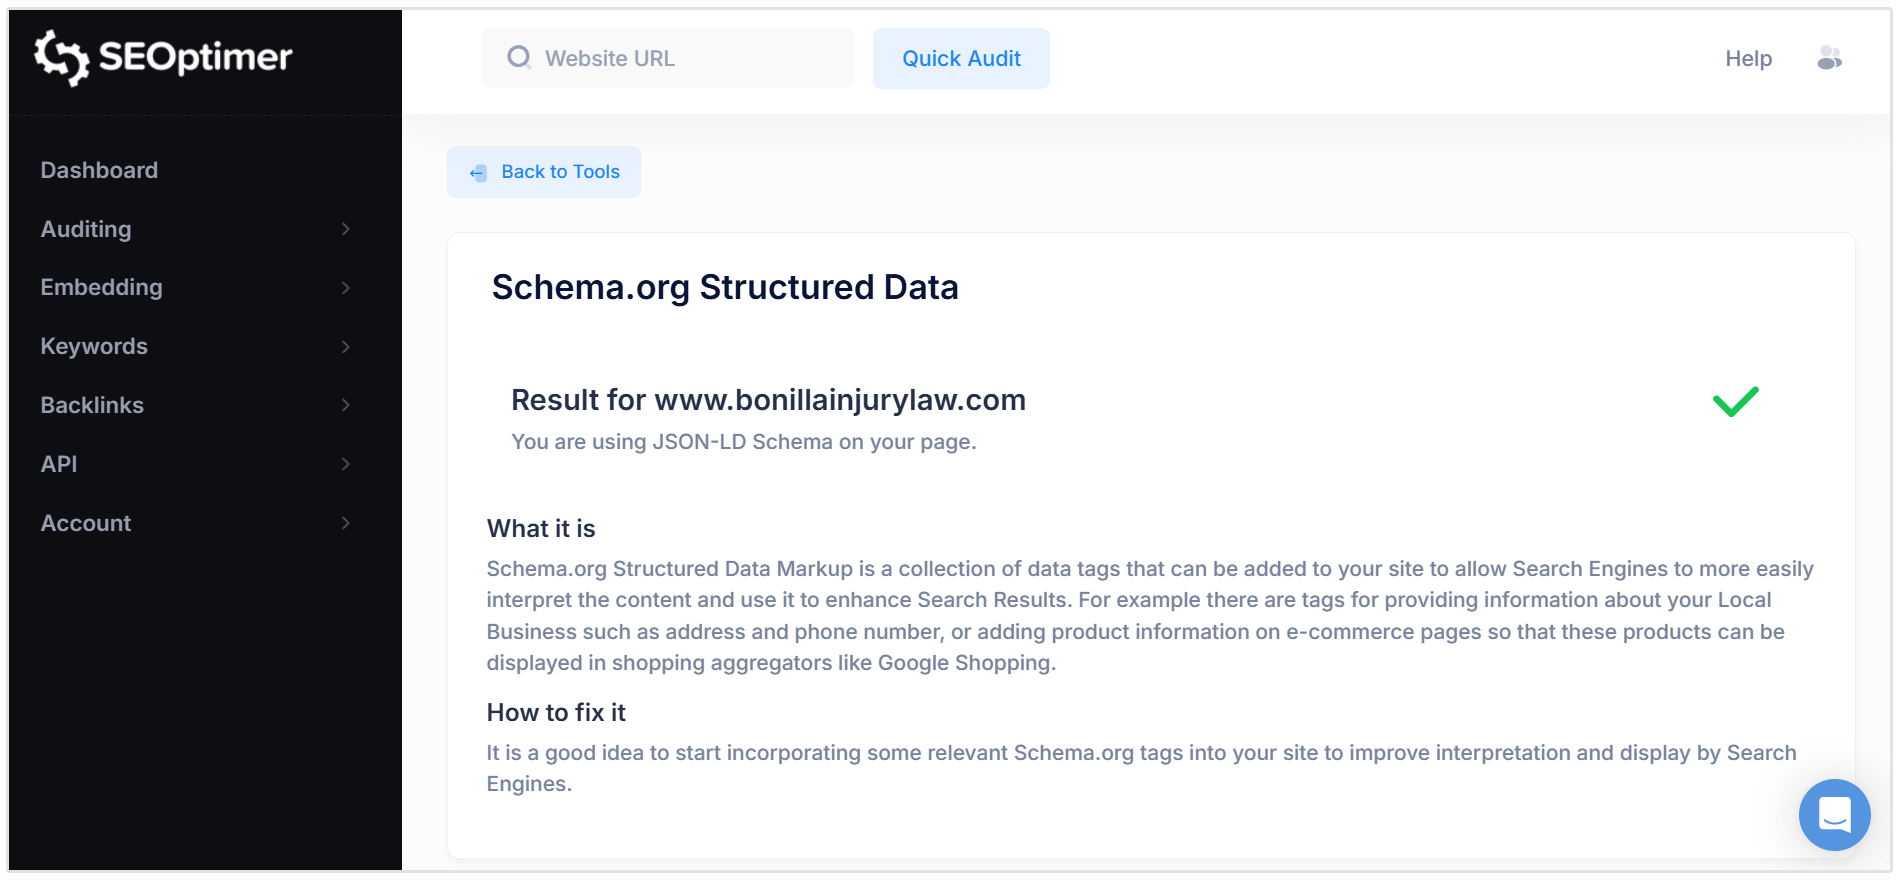Viewport: 1900px width, 880px height.
Task: Click the magnifying glass search icon
Action: coord(520,58)
